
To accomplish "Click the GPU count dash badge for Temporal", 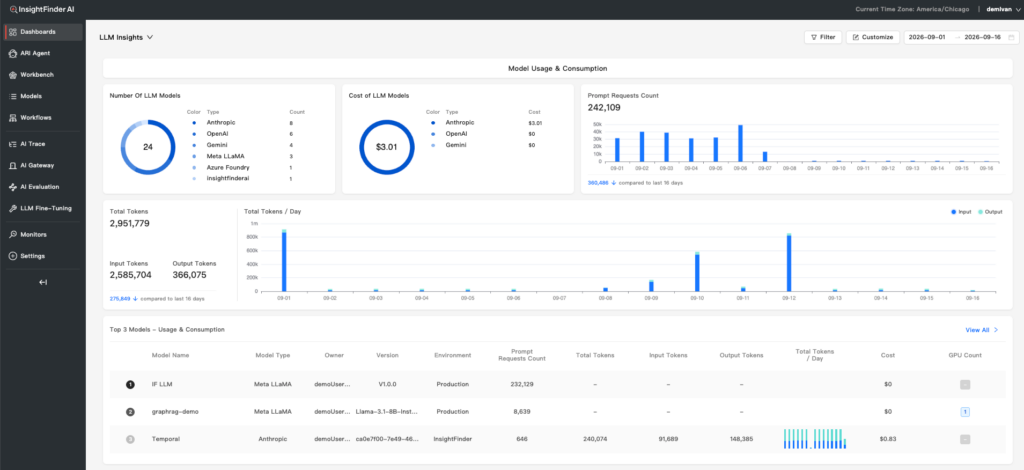I will [965, 439].
